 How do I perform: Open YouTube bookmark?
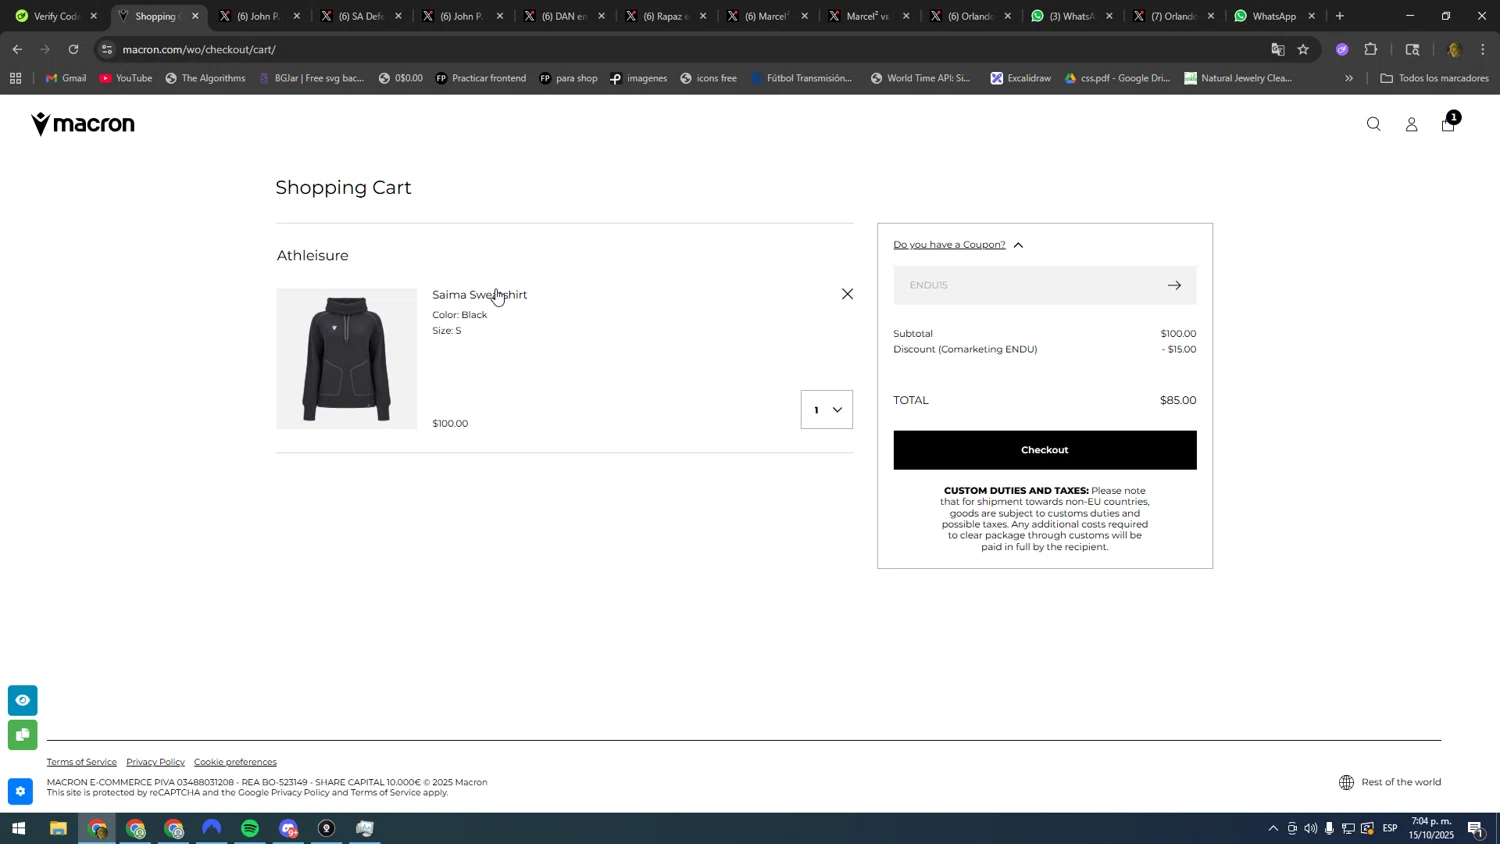click(126, 78)
